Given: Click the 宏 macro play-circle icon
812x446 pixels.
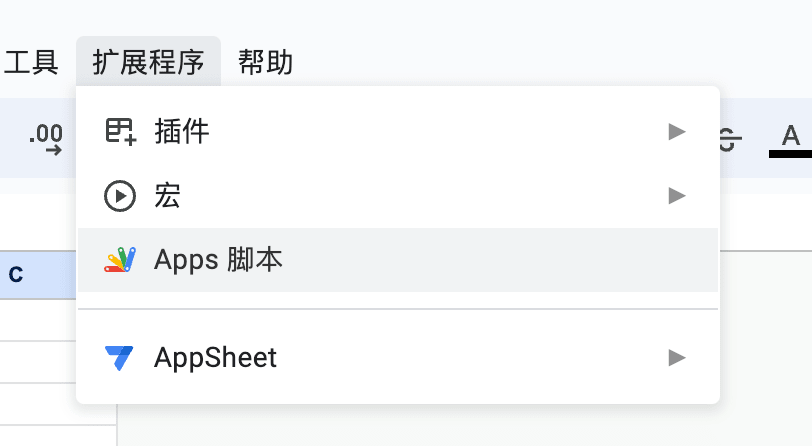Looking at the screenshot, I should pos(120,196).
